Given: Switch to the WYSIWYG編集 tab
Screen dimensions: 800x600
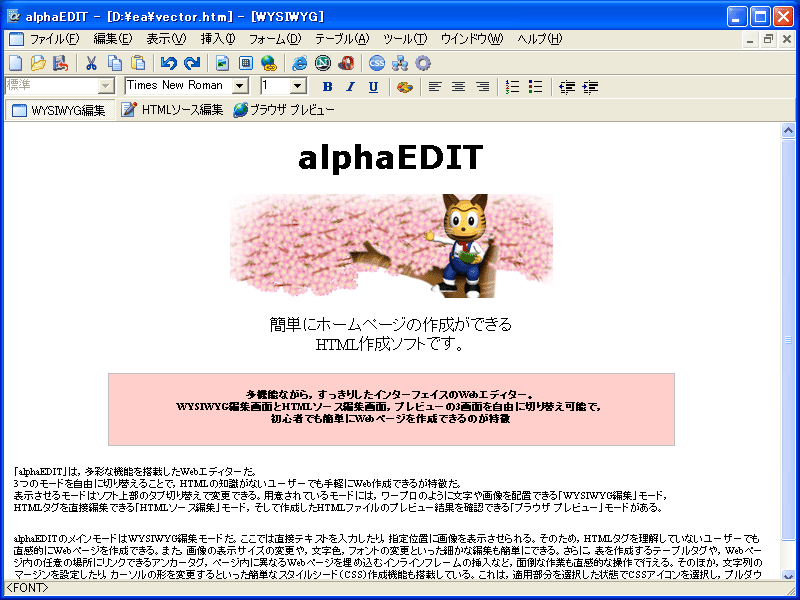Looking at the screenshot, I should 58,110.
